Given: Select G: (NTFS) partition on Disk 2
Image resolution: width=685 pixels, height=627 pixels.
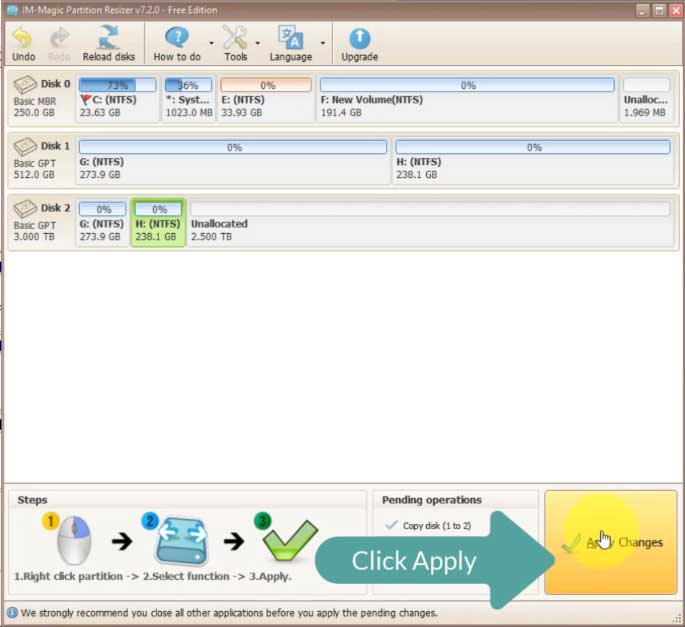Looking at the screenshot, I should point(102,222).
